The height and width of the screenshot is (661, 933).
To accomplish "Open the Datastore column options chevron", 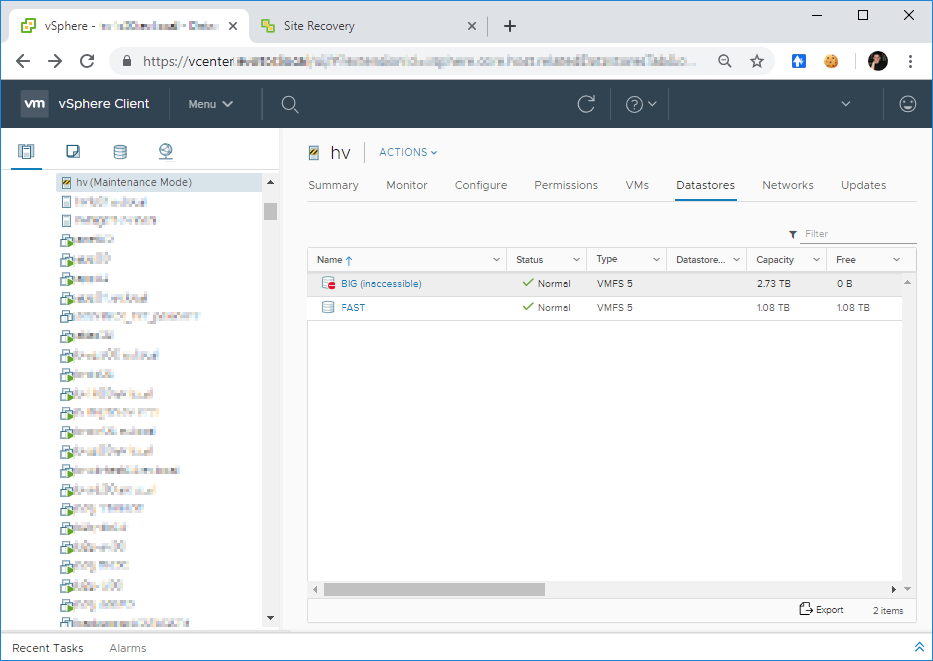I will pyautogui.click(x=736, y=259).
